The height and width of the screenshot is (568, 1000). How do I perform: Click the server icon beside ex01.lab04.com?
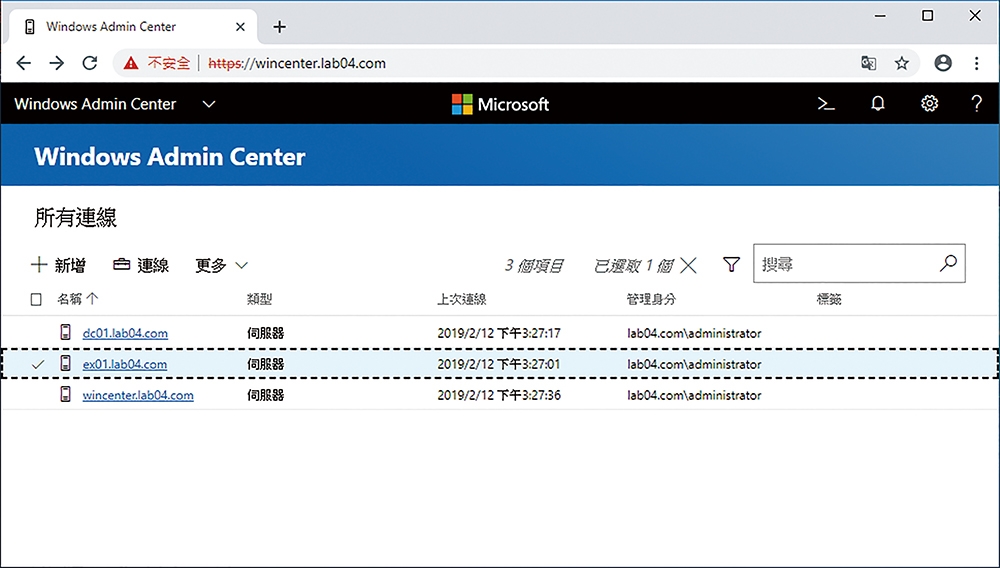click(x=65, y=363)
